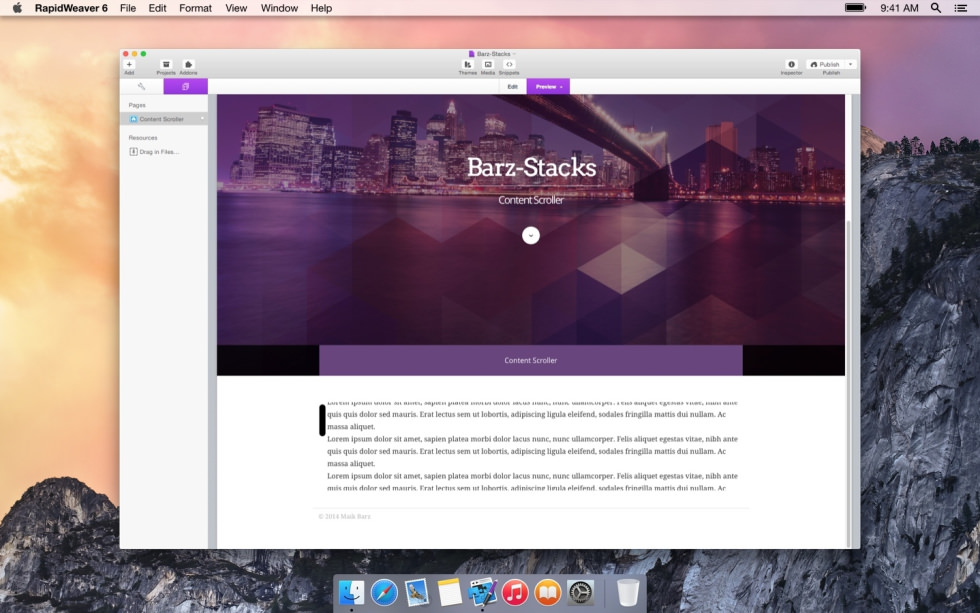
Task: Click Drag in Files resource placeholder
Action: coord(154,152)
